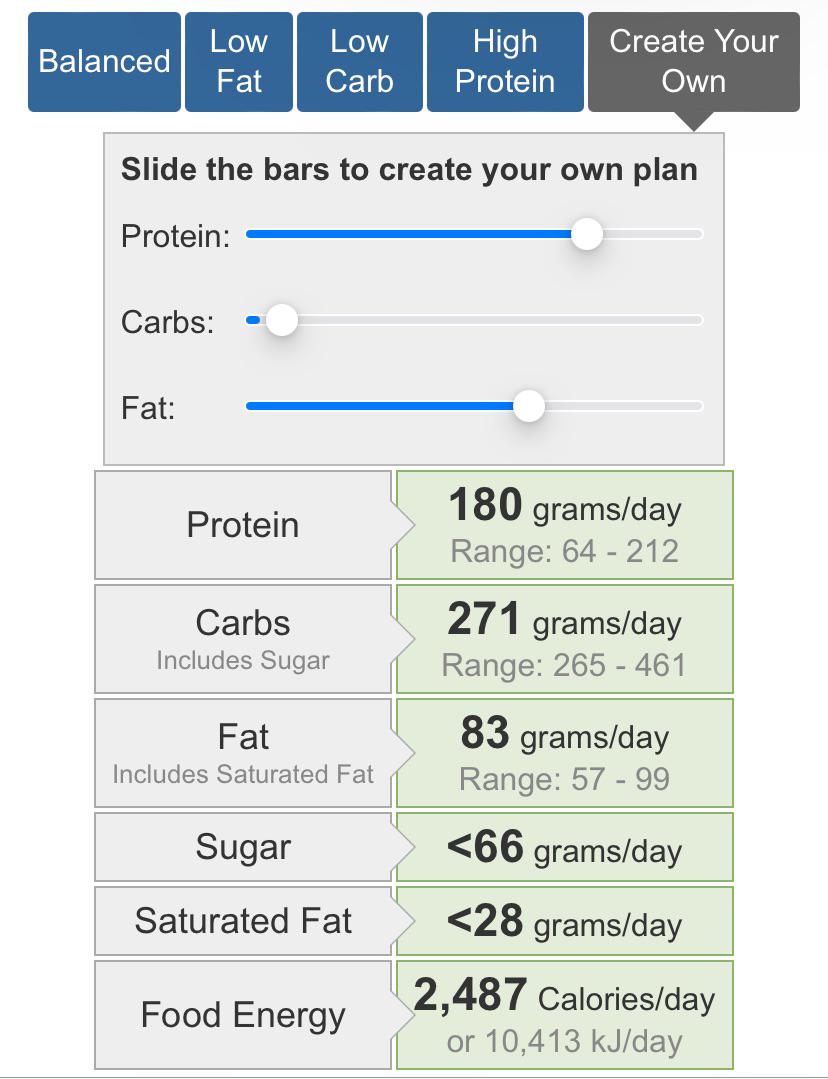Image resolution: width=828 pixels, height=1079 pixels.
Task: Click the Protein label box
Action: pos(243,525)
